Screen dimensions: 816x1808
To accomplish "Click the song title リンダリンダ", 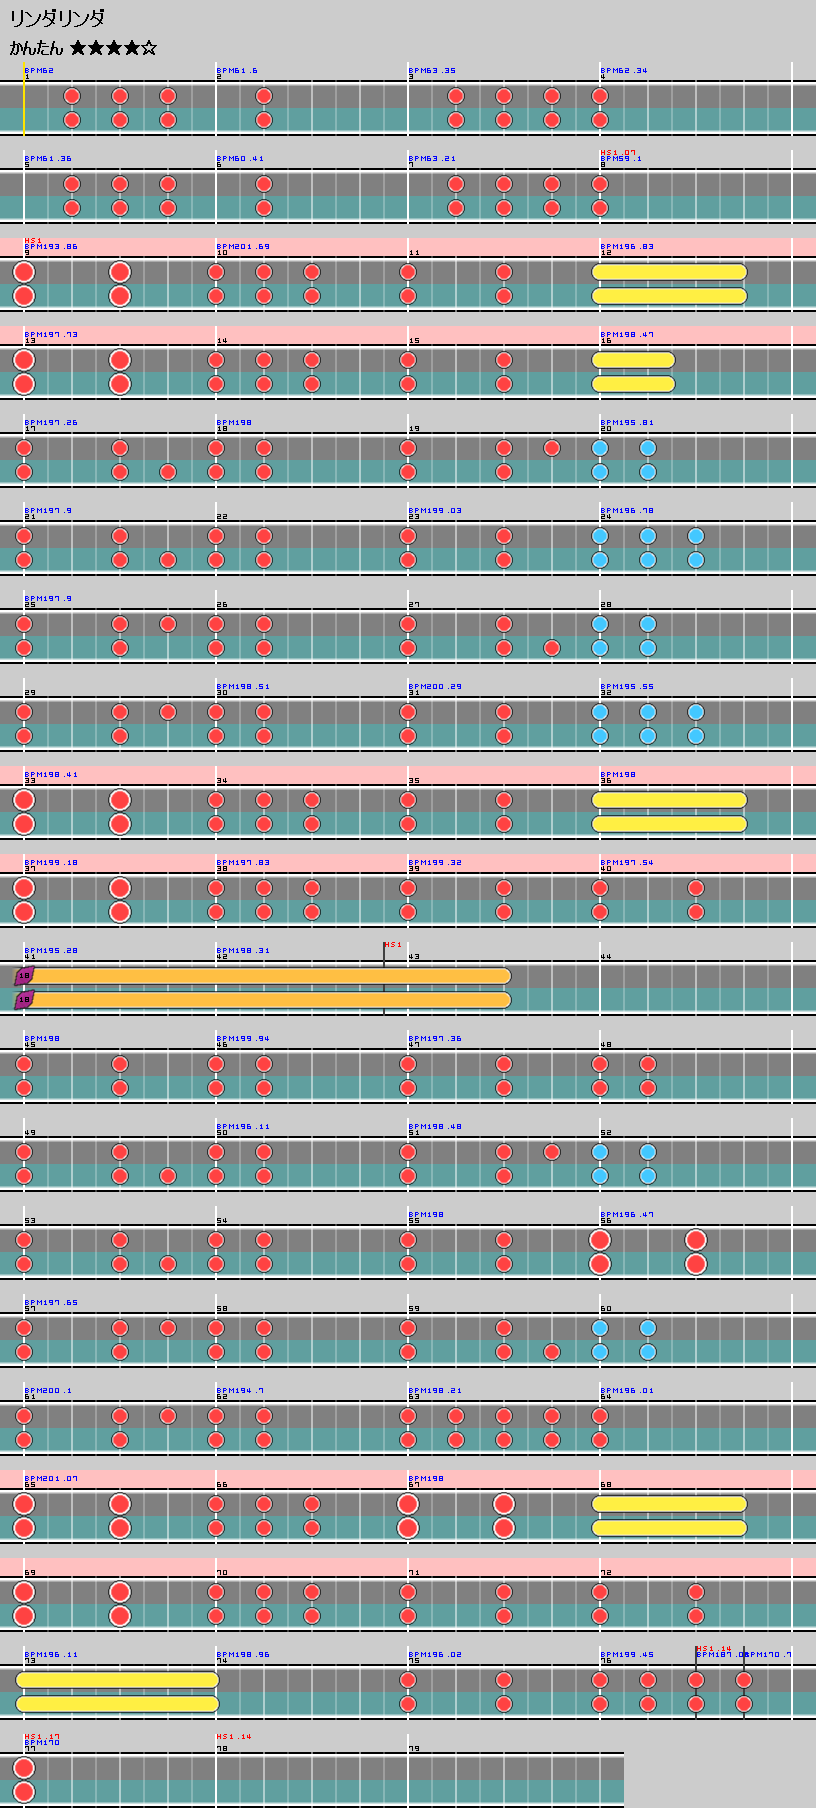I will (57, 18).
